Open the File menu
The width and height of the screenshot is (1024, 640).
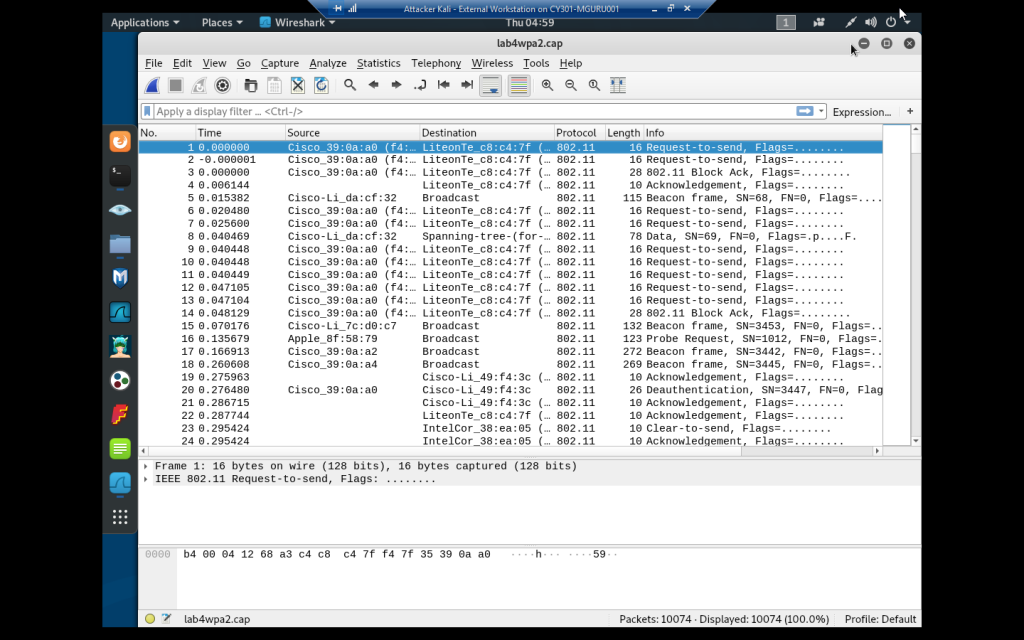coord(153,63)
